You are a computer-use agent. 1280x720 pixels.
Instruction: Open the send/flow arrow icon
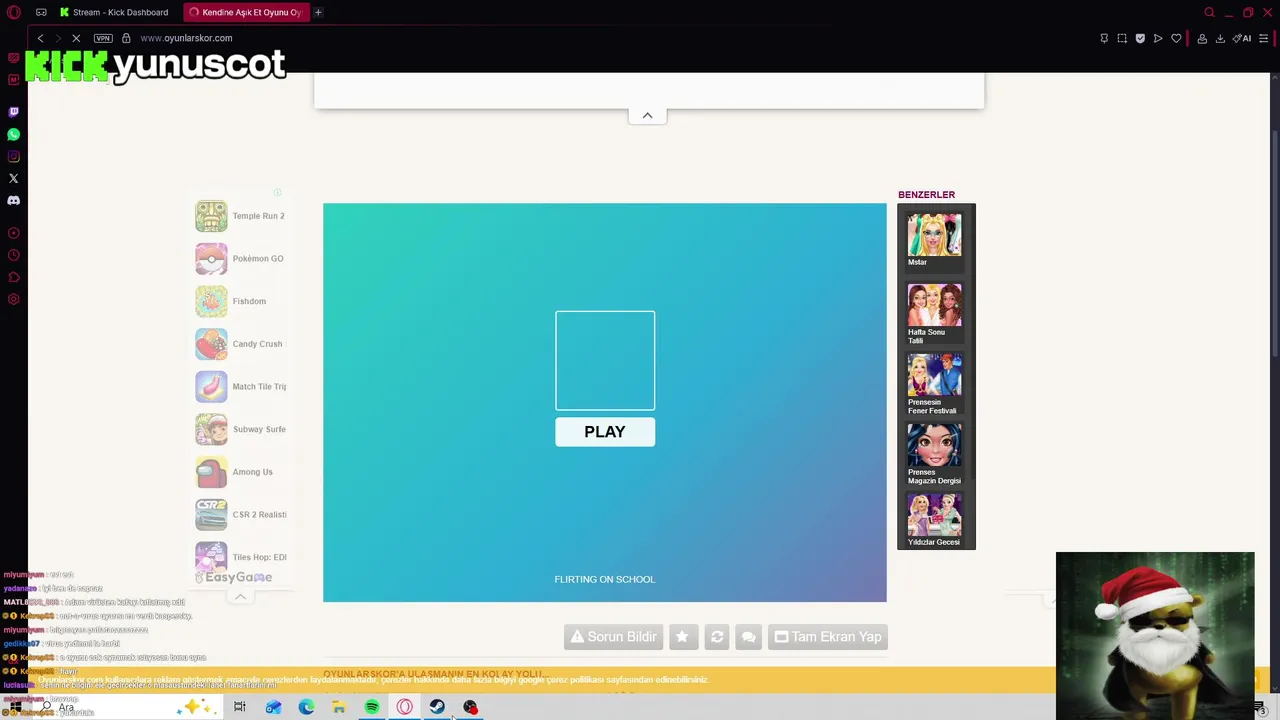(1158, 38)
